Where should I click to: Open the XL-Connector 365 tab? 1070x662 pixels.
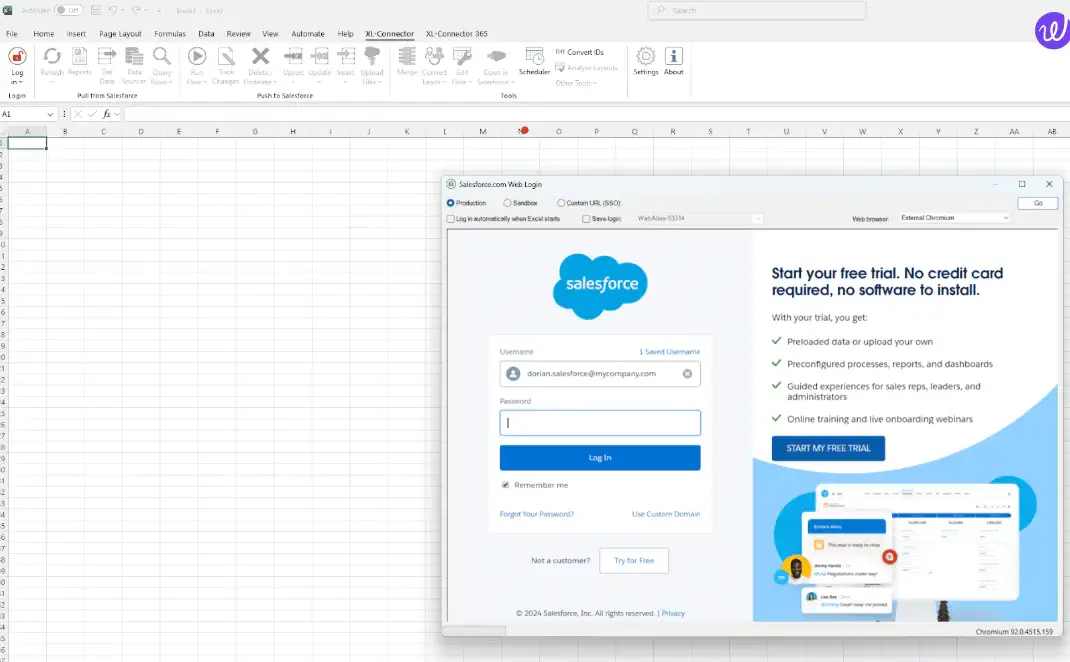click(x=457, y=33)
